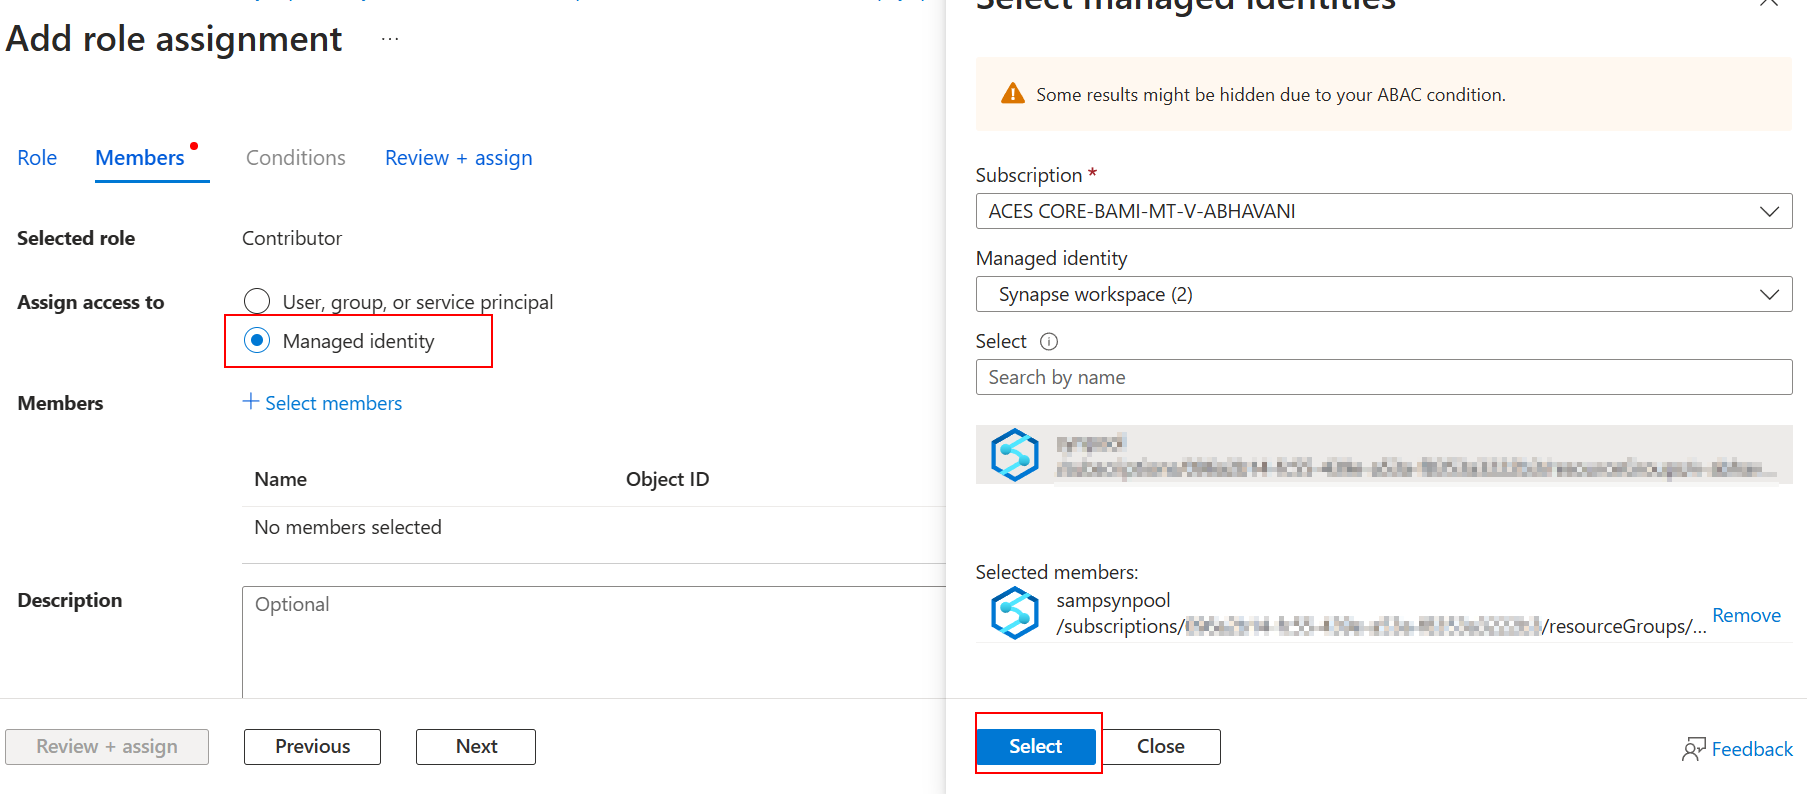Click the Synapse icon next to sampsynpool
This screenshot has width=1807, height=794.
(1015, 612)
